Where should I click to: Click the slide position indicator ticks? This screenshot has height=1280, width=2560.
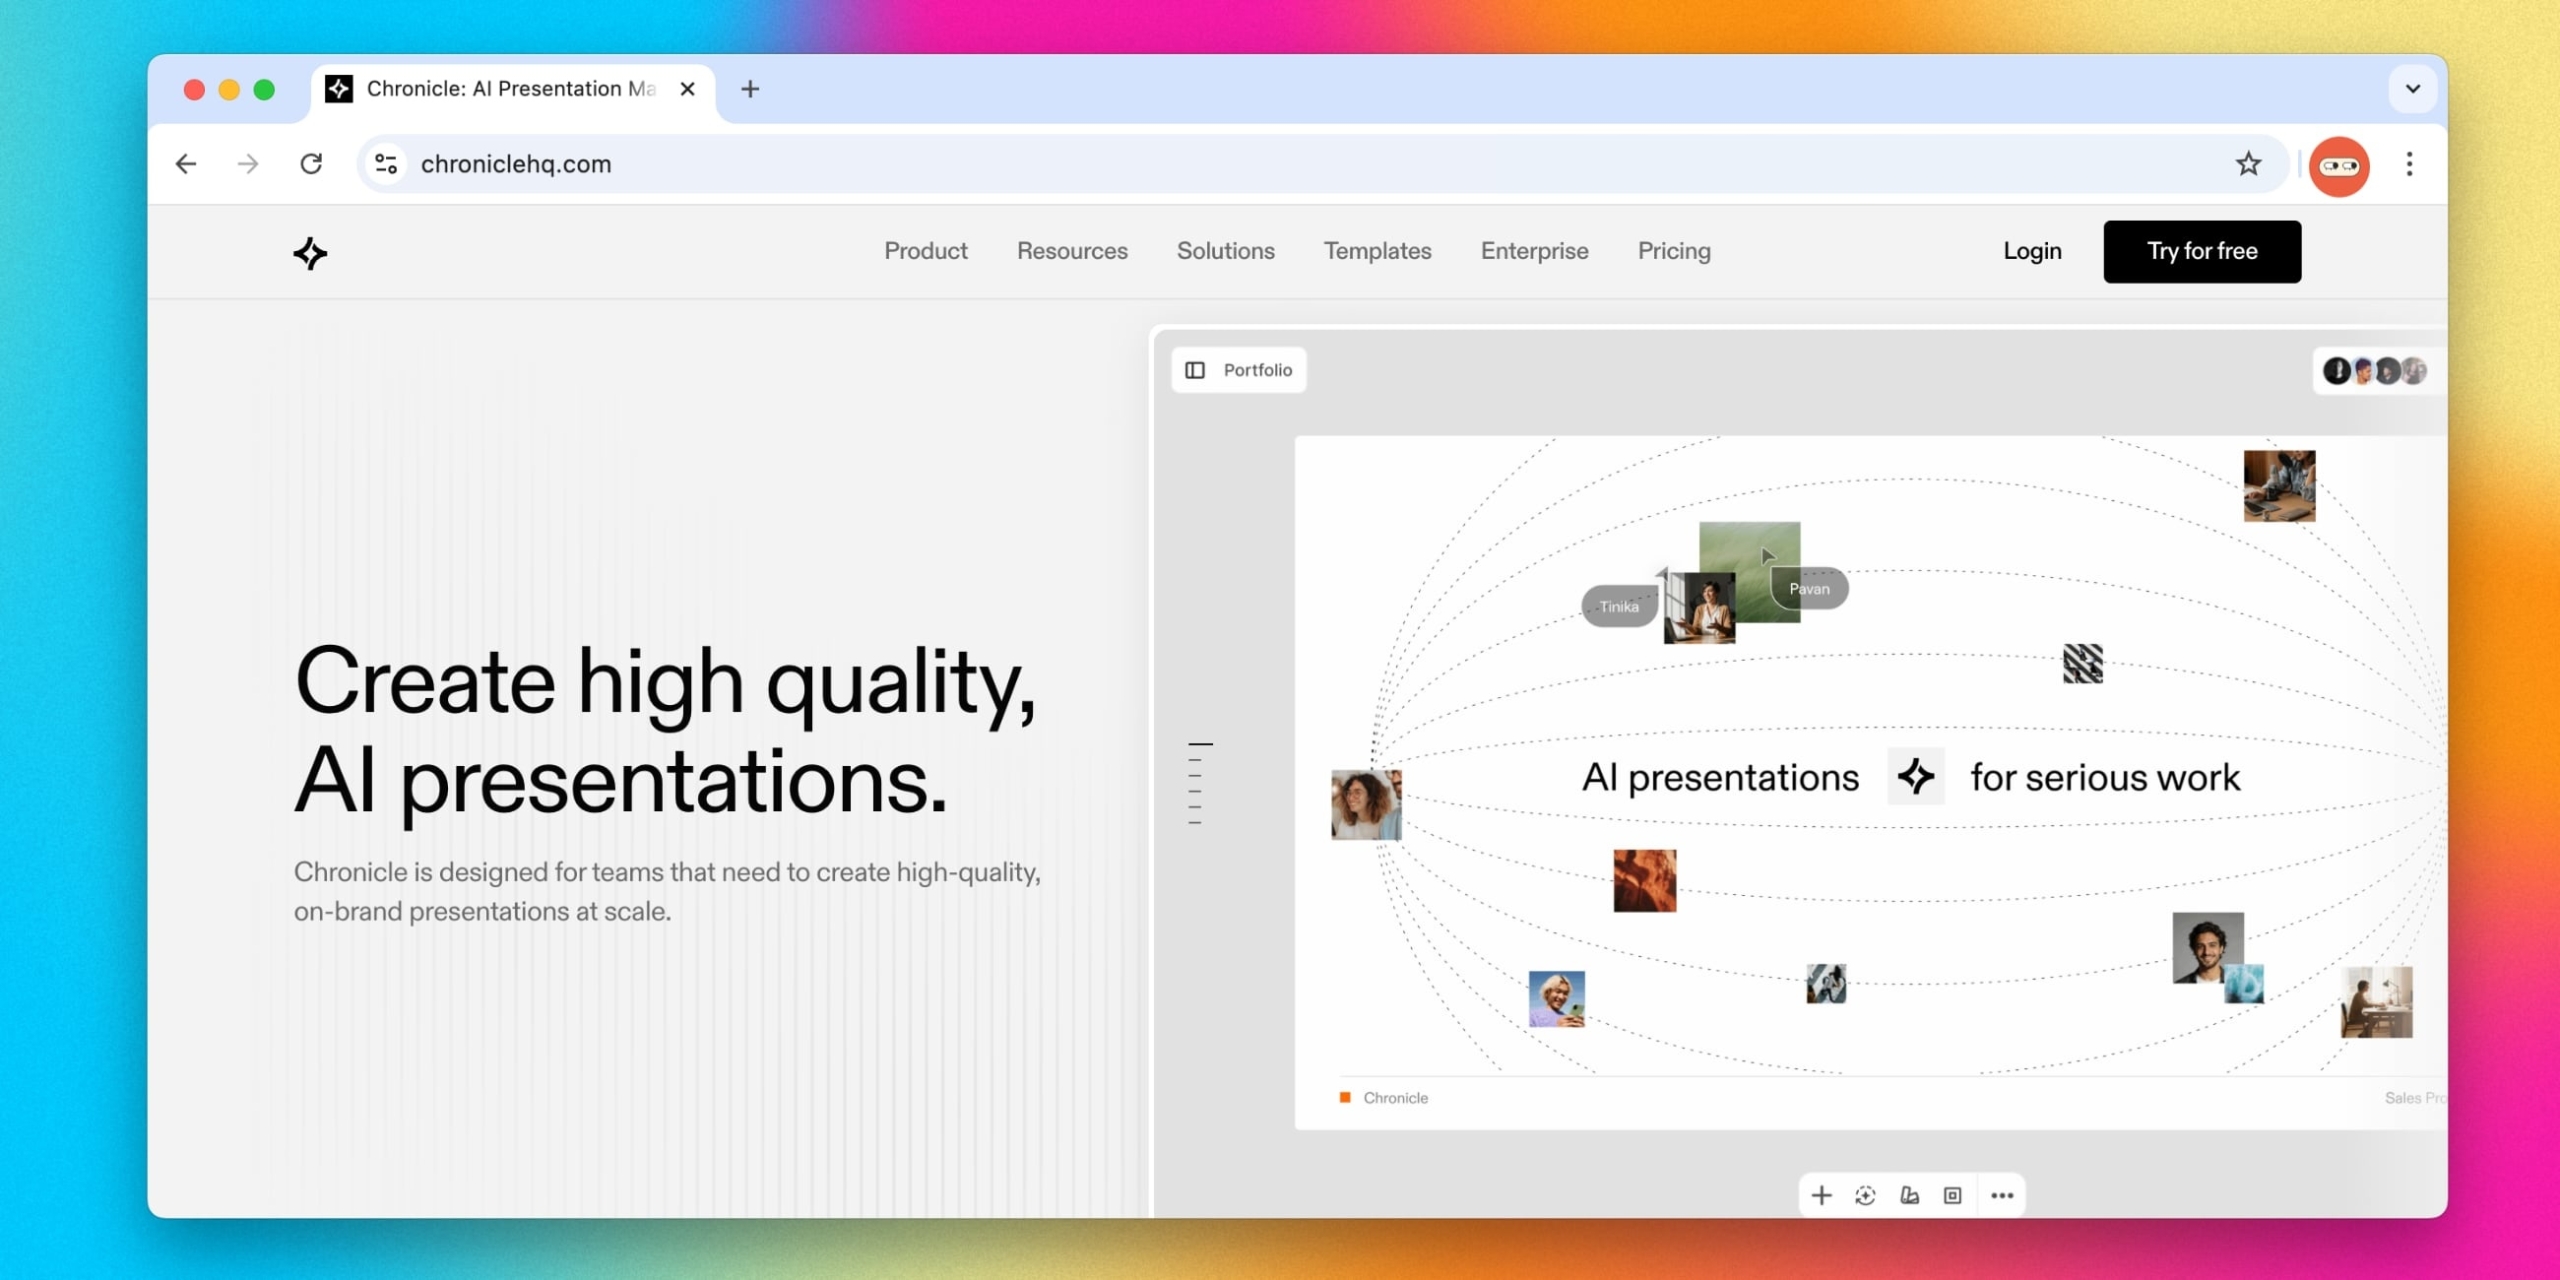pyautogui.click(x=1196, y=783)
